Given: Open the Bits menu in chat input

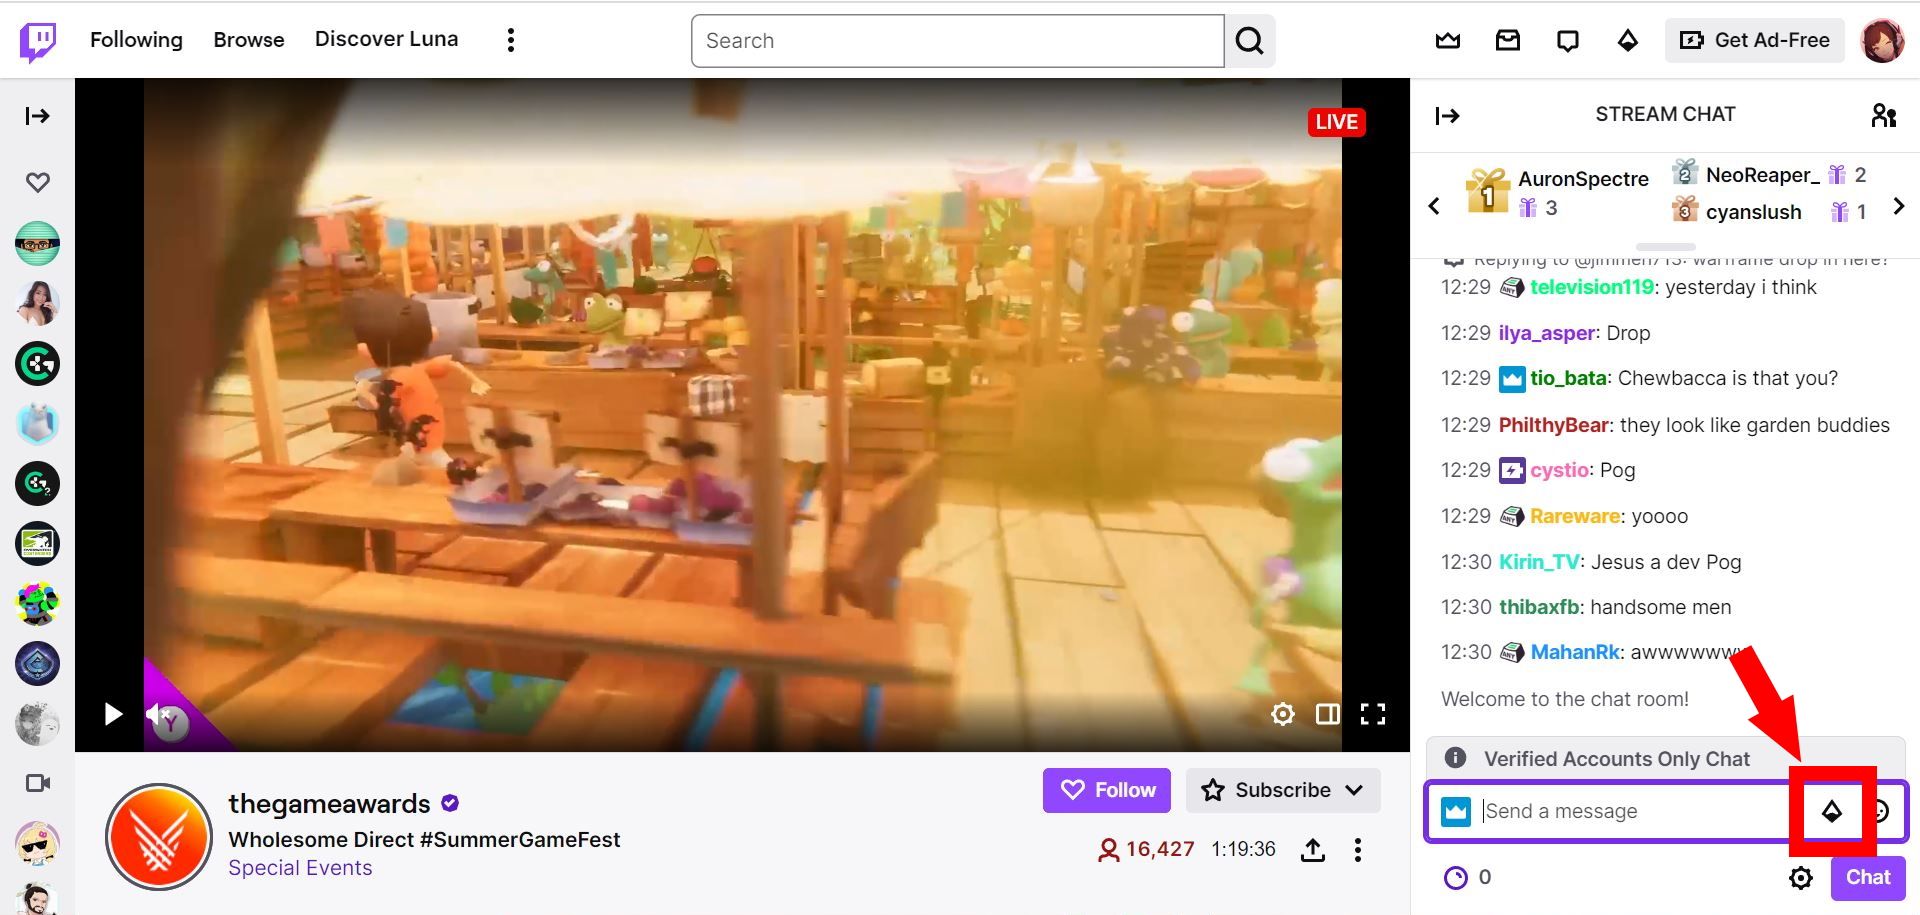Looking at the screenshot, I should coord(1833,811).
